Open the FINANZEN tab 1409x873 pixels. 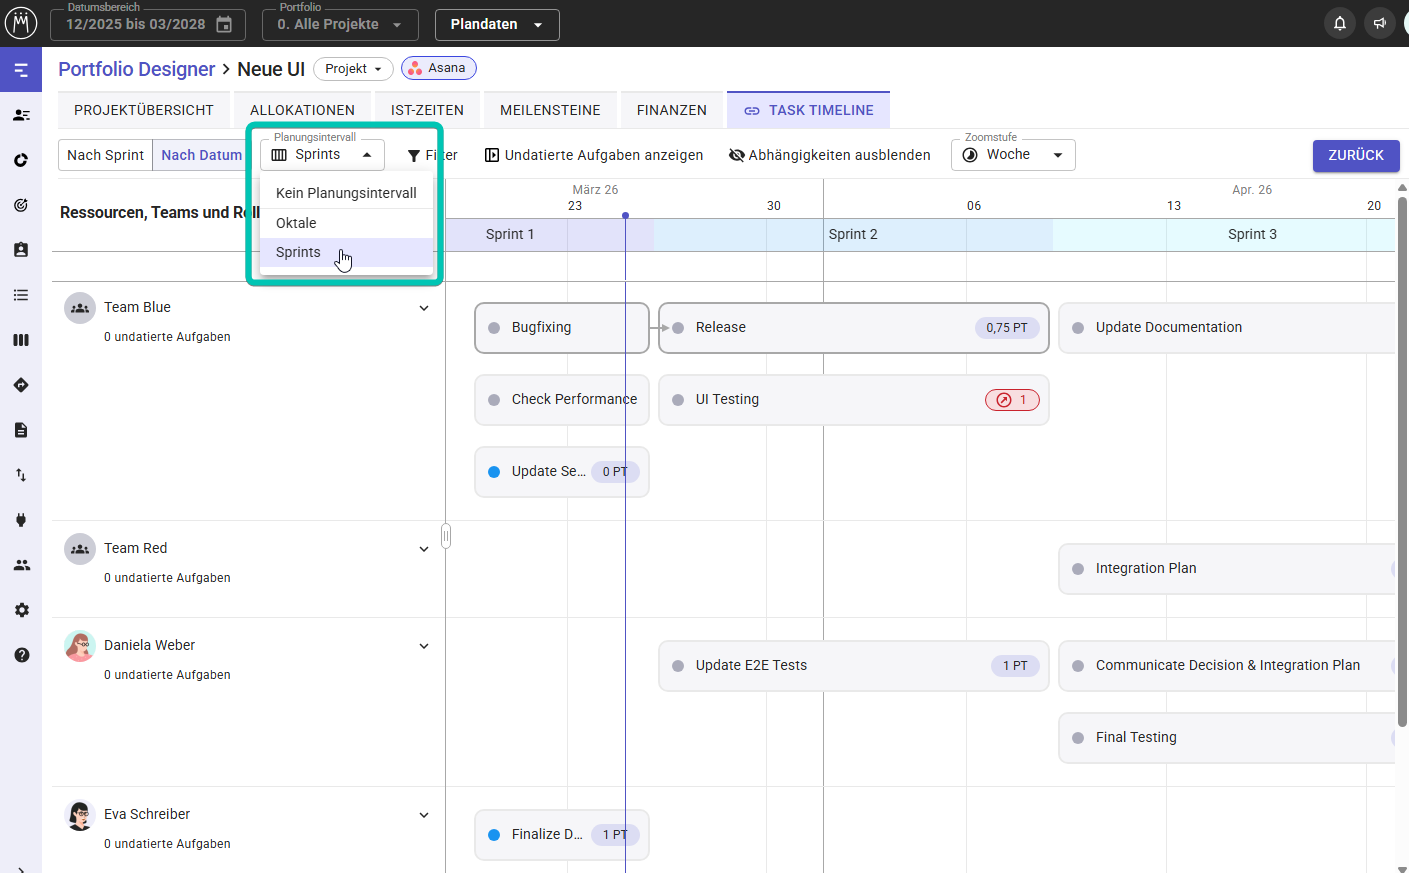click(671, 110)
